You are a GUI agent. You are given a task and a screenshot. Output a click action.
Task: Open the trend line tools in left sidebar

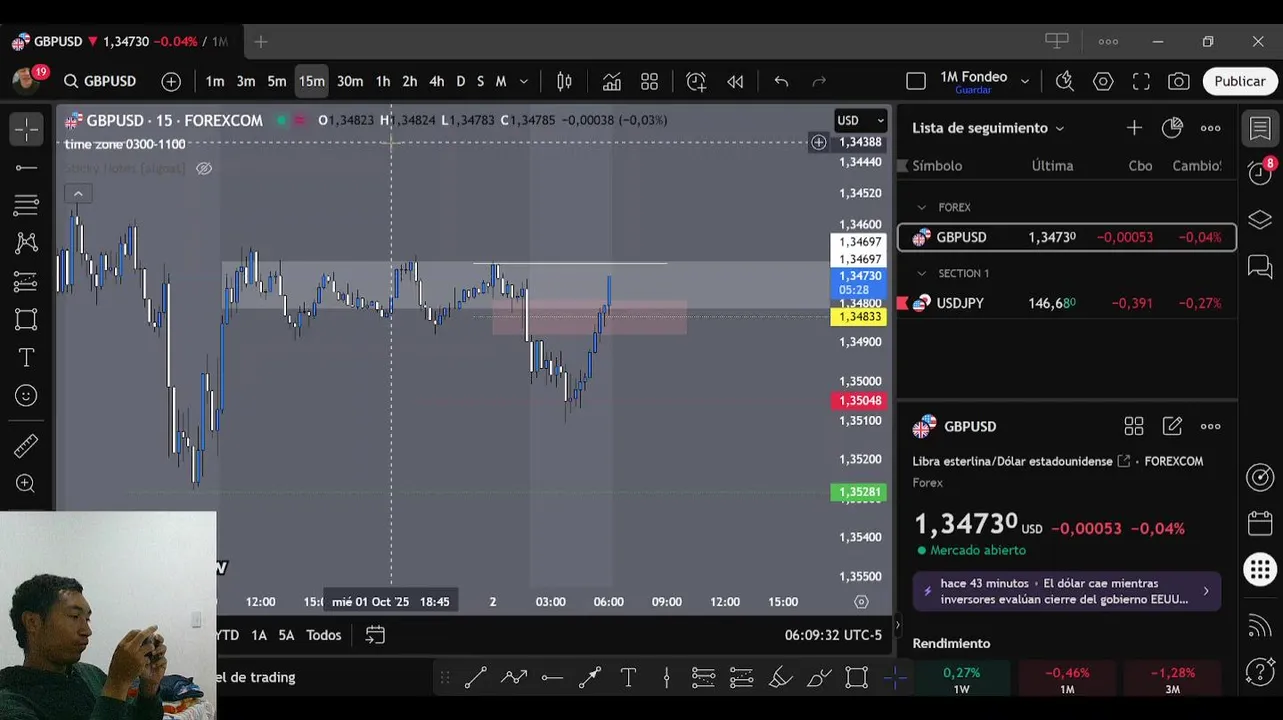click(27, 167)
